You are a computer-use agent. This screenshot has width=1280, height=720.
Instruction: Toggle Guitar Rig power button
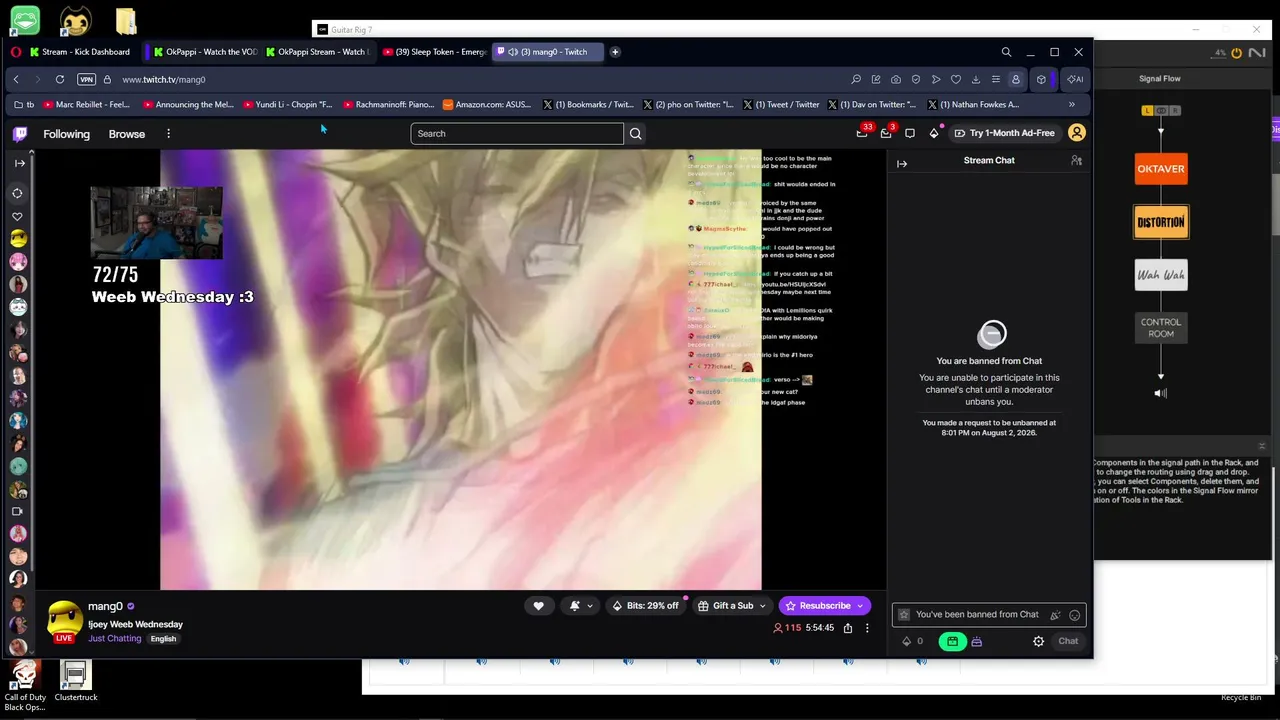1237,53
